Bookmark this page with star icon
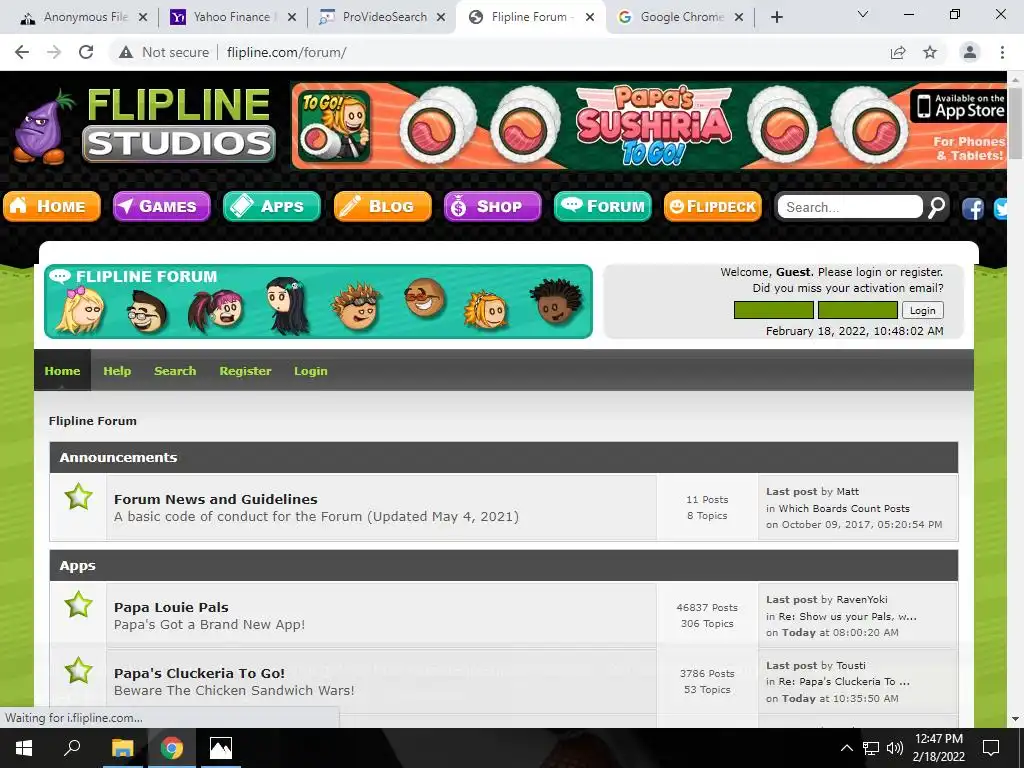The height and width of the screenshot is (768, 1024). click(x=930, y=52)
